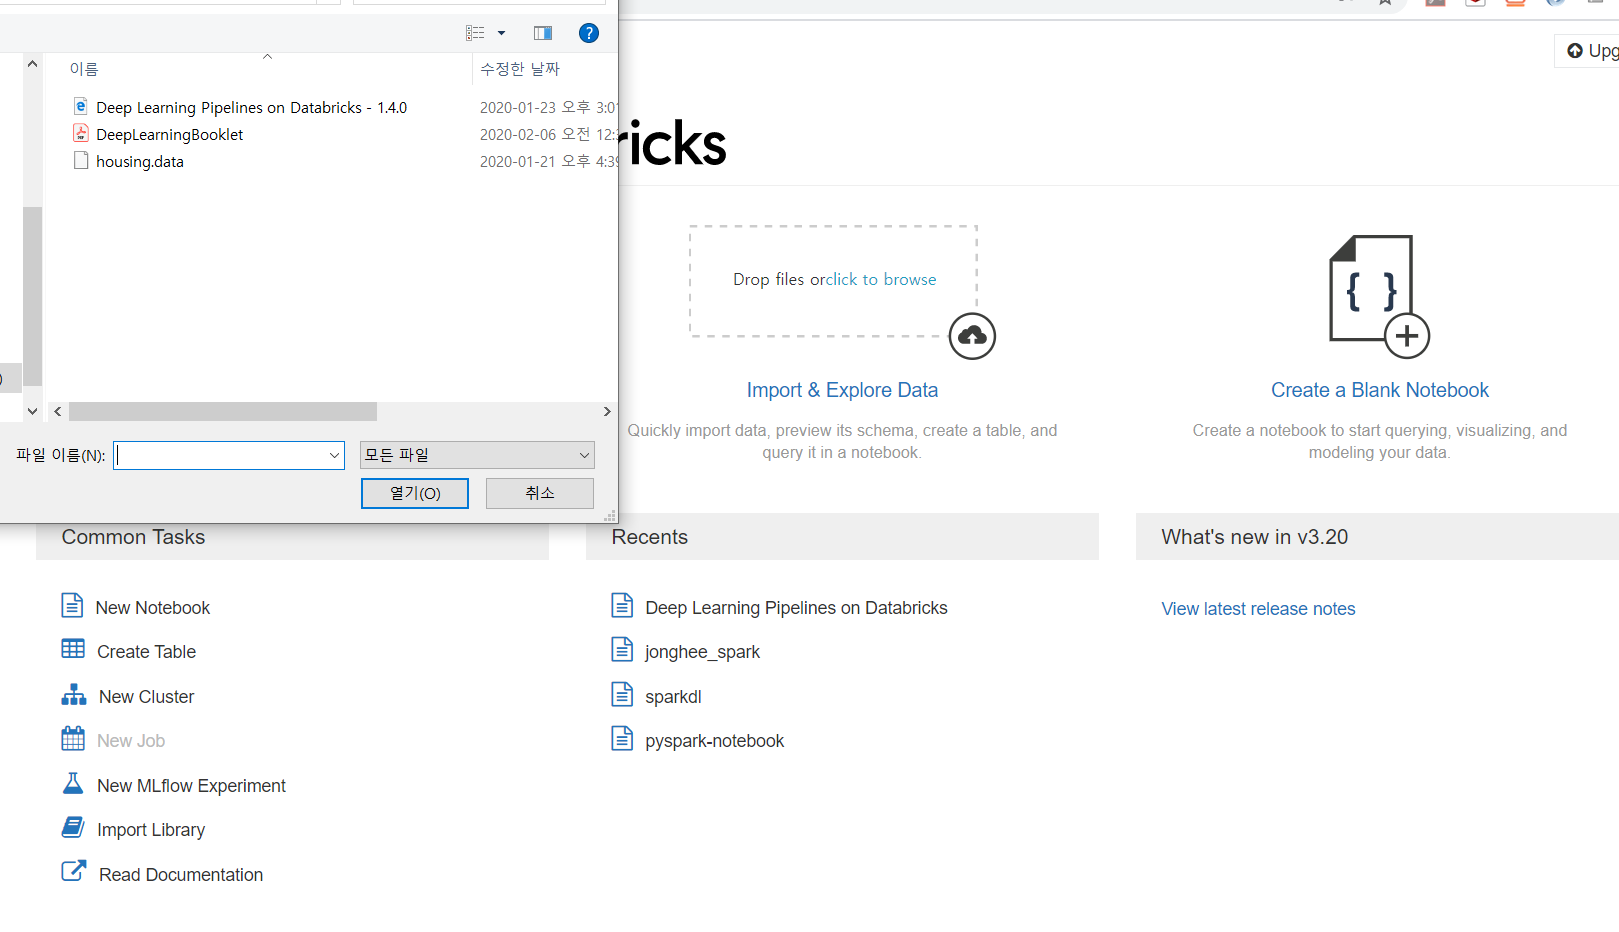Click the navigation pane scroll down arrow
The height and width of the screenshot is (932, 1619).
32,411
